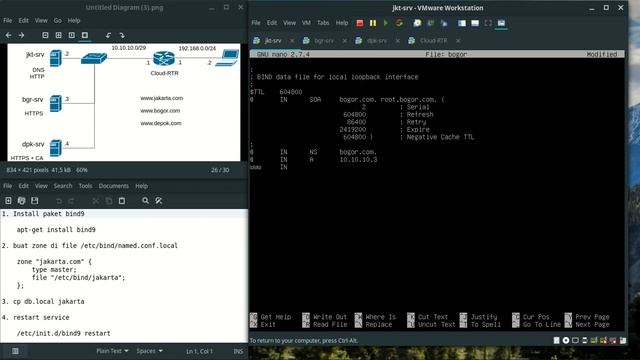
Task: Open Tools menu in text editor
Action: tap(85, 186)
